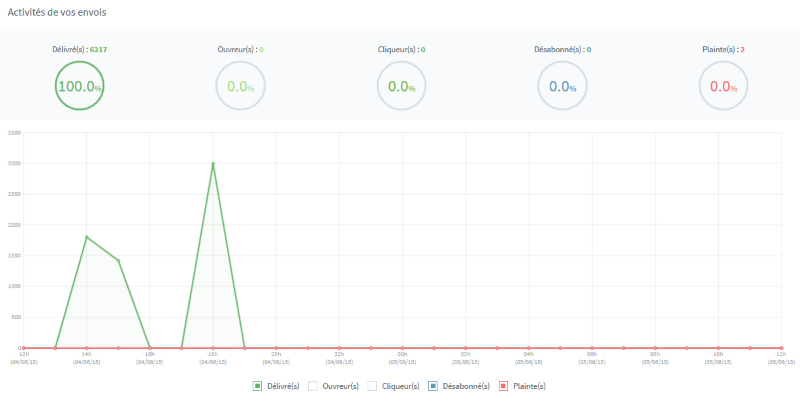Click the 18h (04/06/15) axis label

click(x=213, y=358)
